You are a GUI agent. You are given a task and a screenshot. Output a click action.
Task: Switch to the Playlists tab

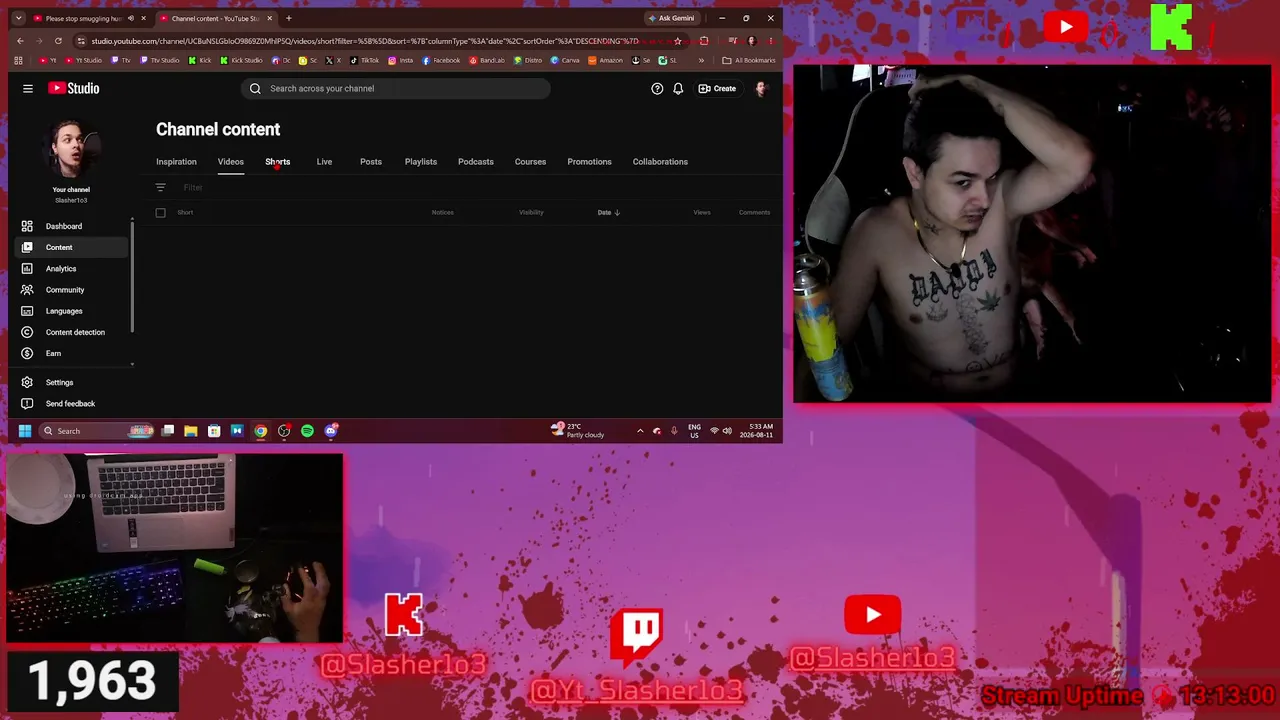pos(421,162)
